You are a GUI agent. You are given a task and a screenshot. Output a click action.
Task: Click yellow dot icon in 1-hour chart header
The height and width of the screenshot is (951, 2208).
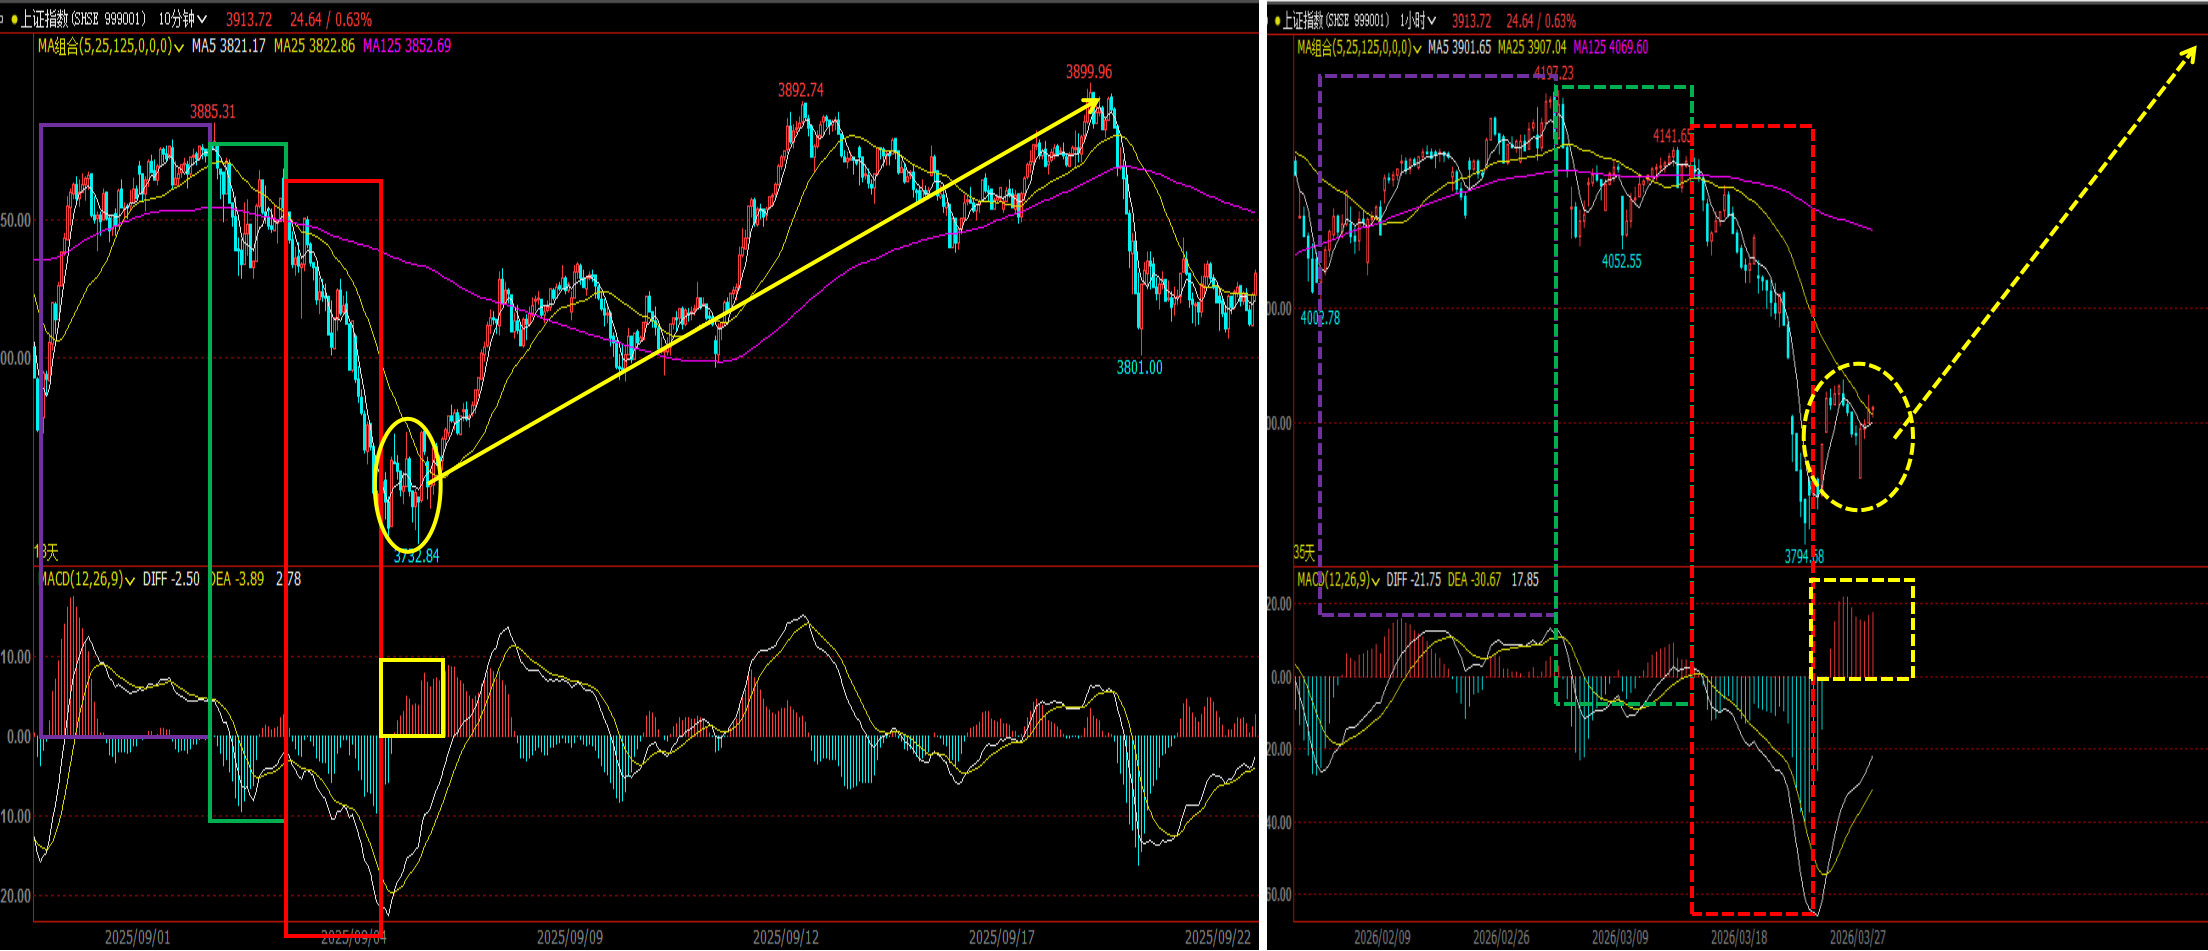(1277, 20)
